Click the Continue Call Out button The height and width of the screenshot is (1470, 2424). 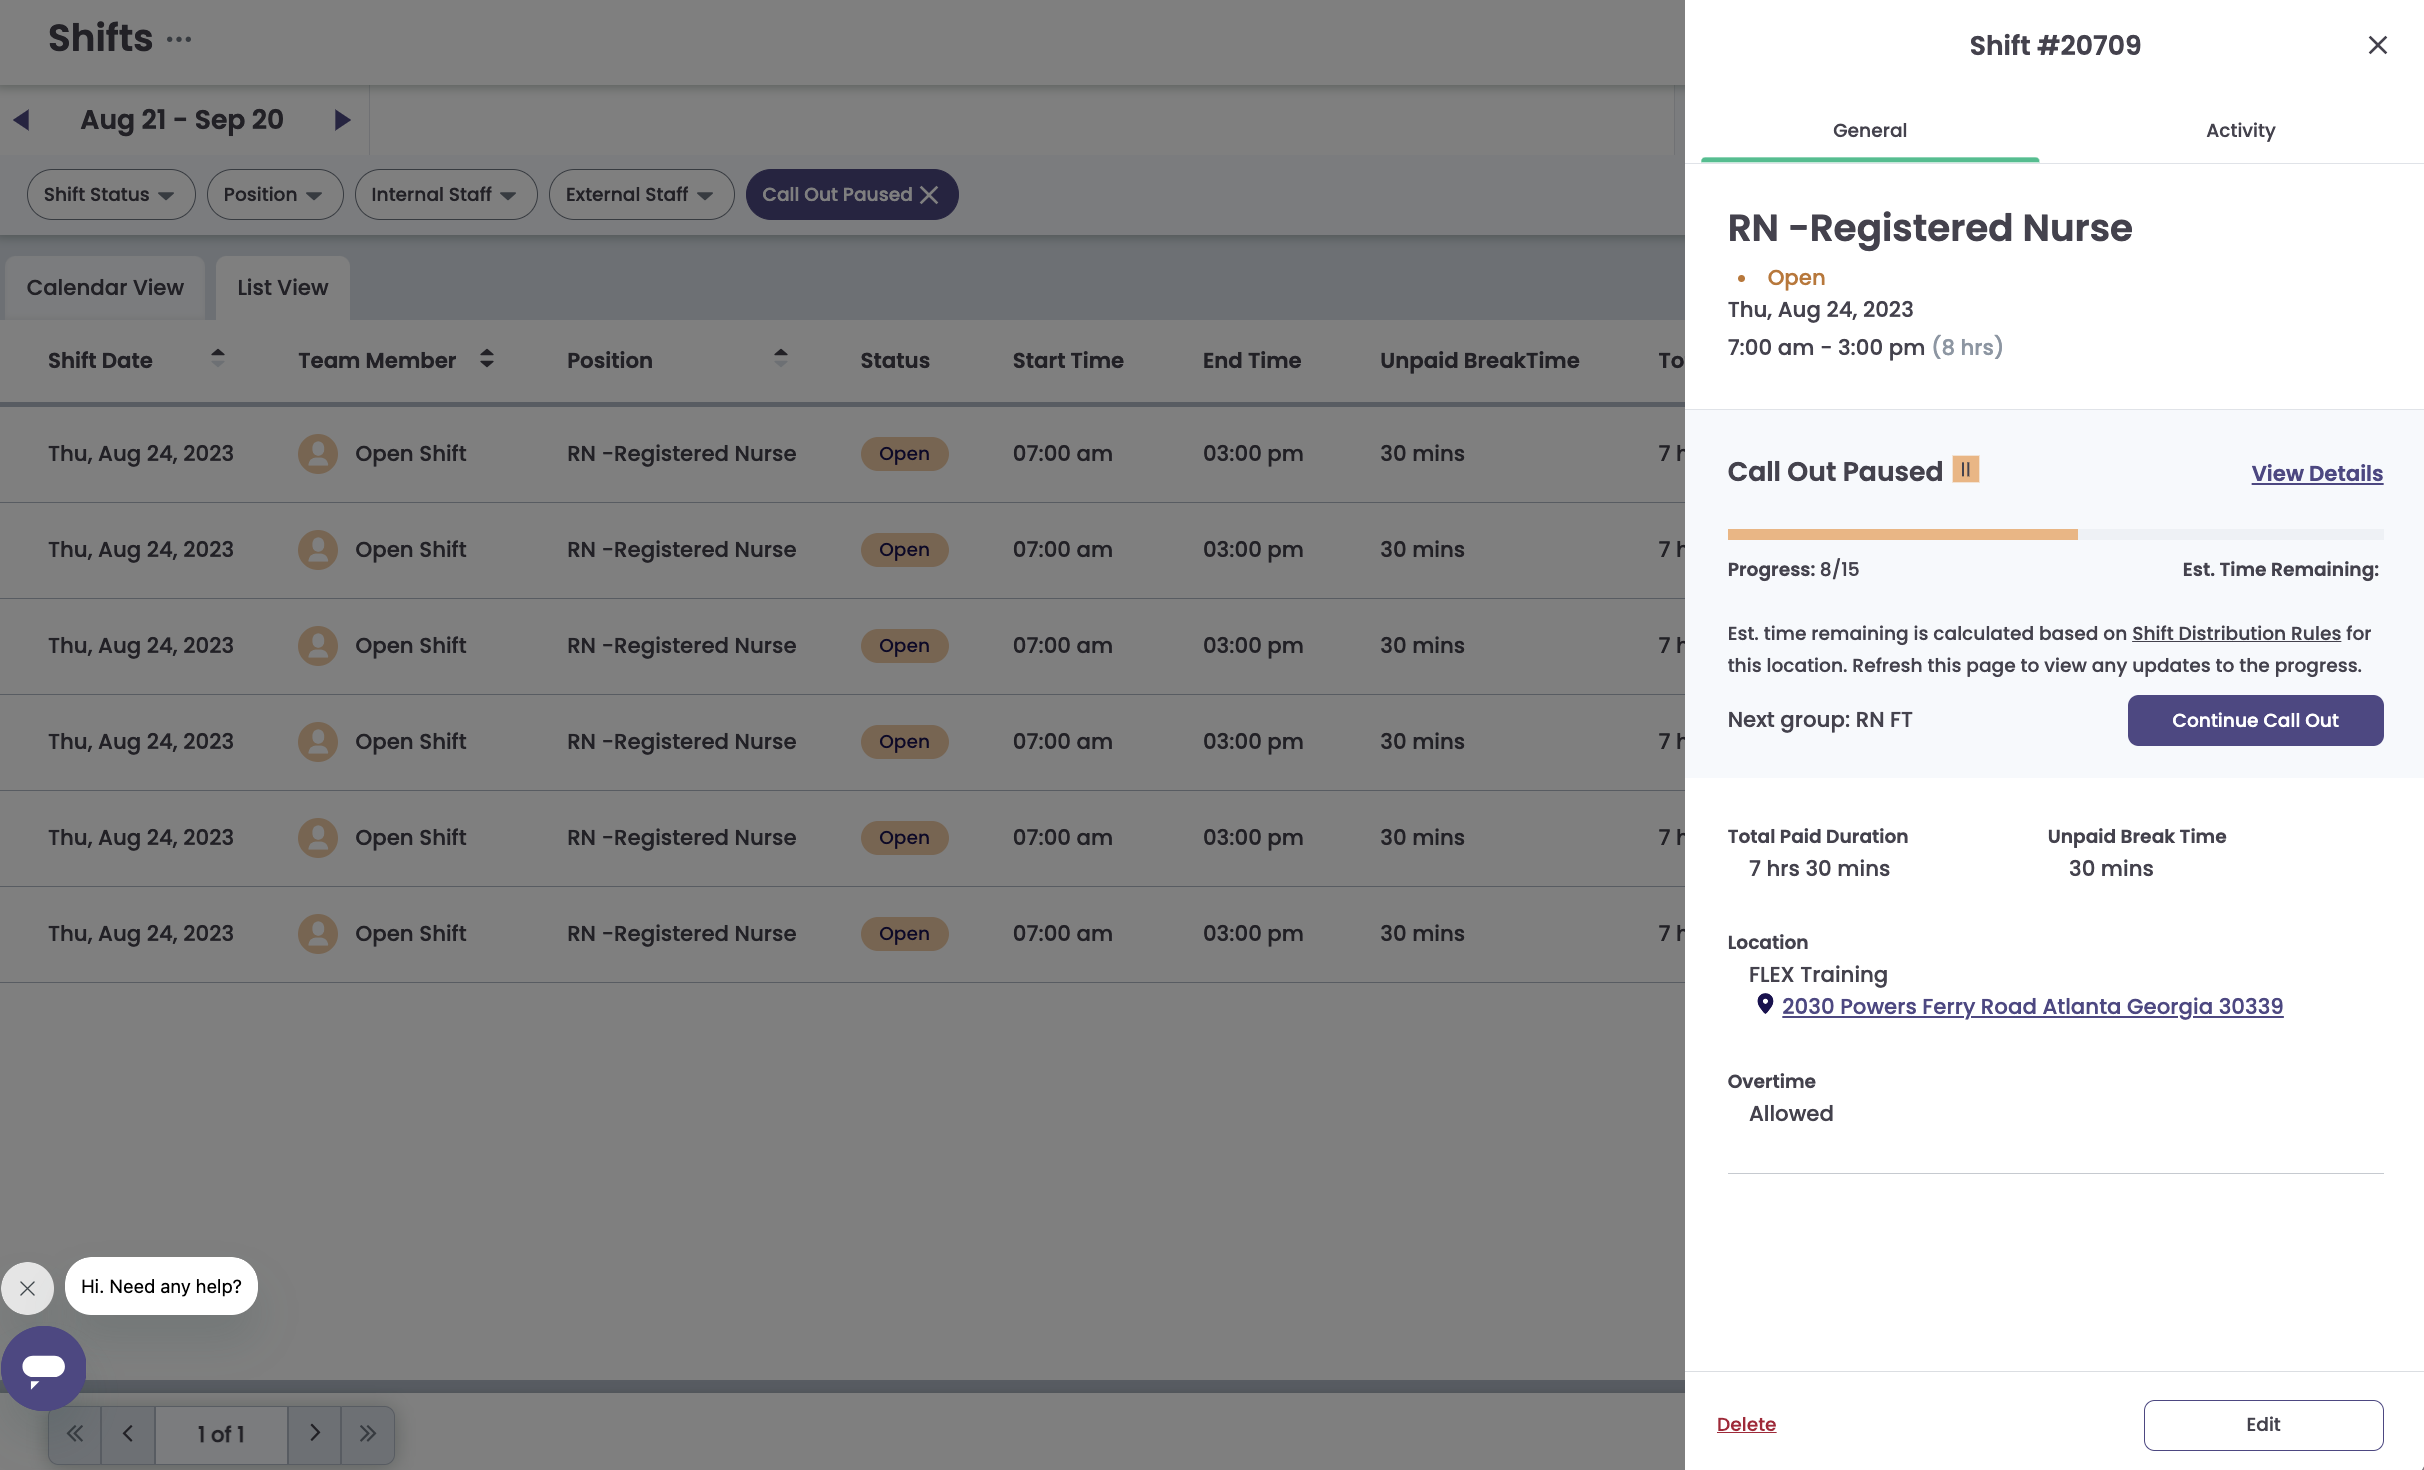(2255, 720)
